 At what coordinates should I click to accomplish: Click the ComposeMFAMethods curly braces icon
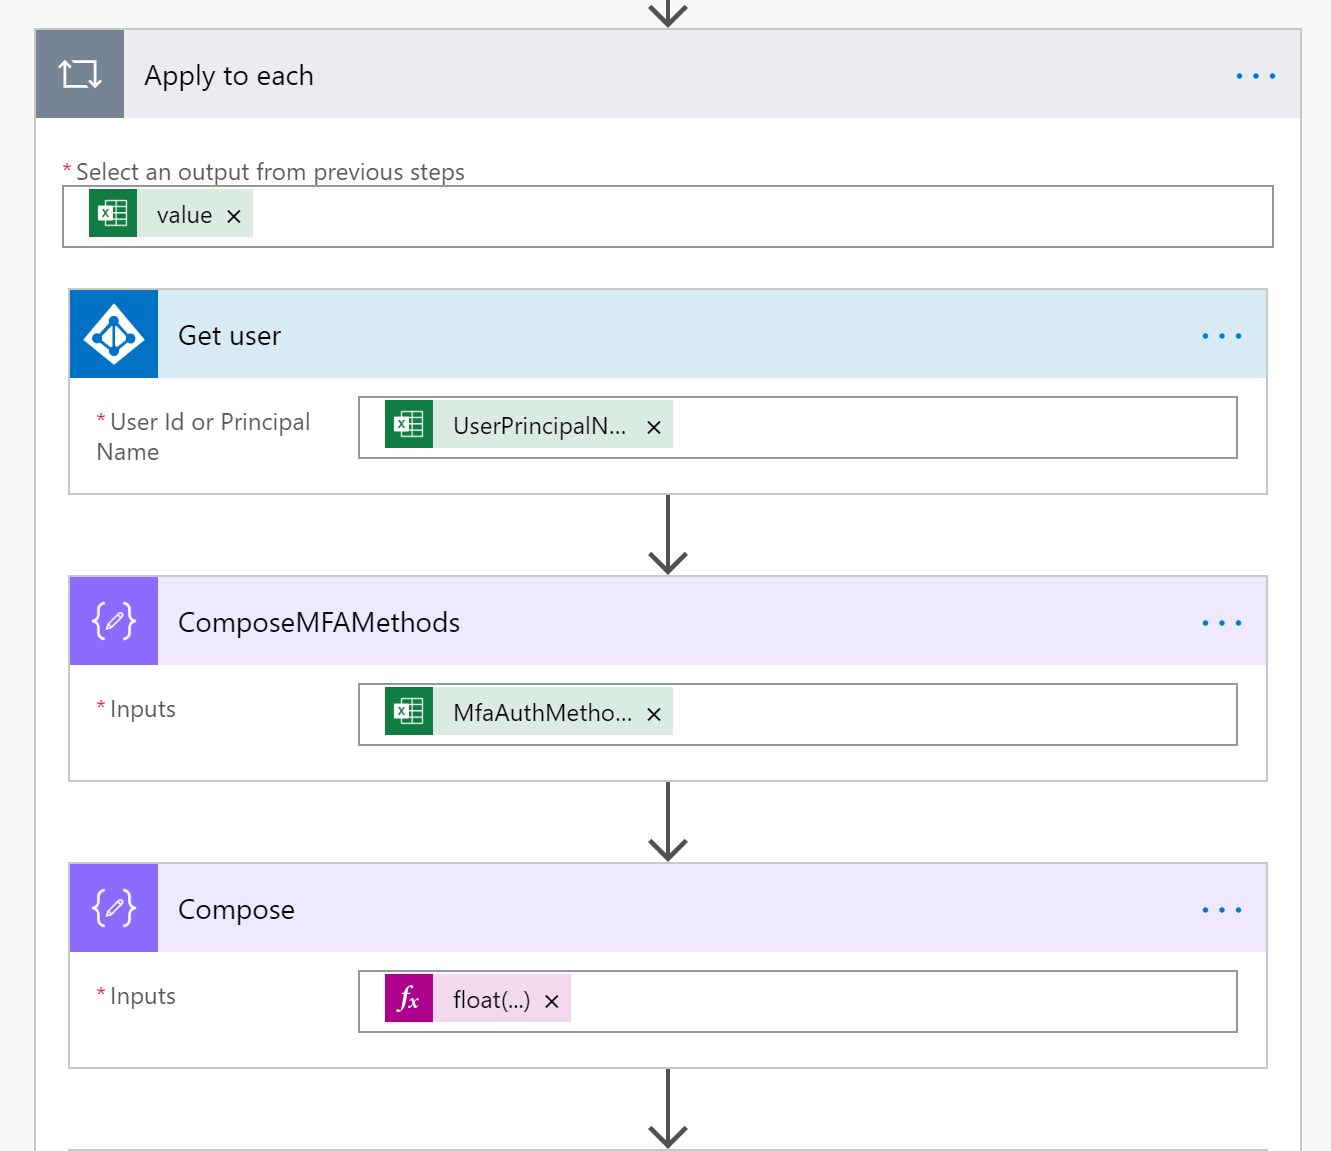click(x=114, y=621)
